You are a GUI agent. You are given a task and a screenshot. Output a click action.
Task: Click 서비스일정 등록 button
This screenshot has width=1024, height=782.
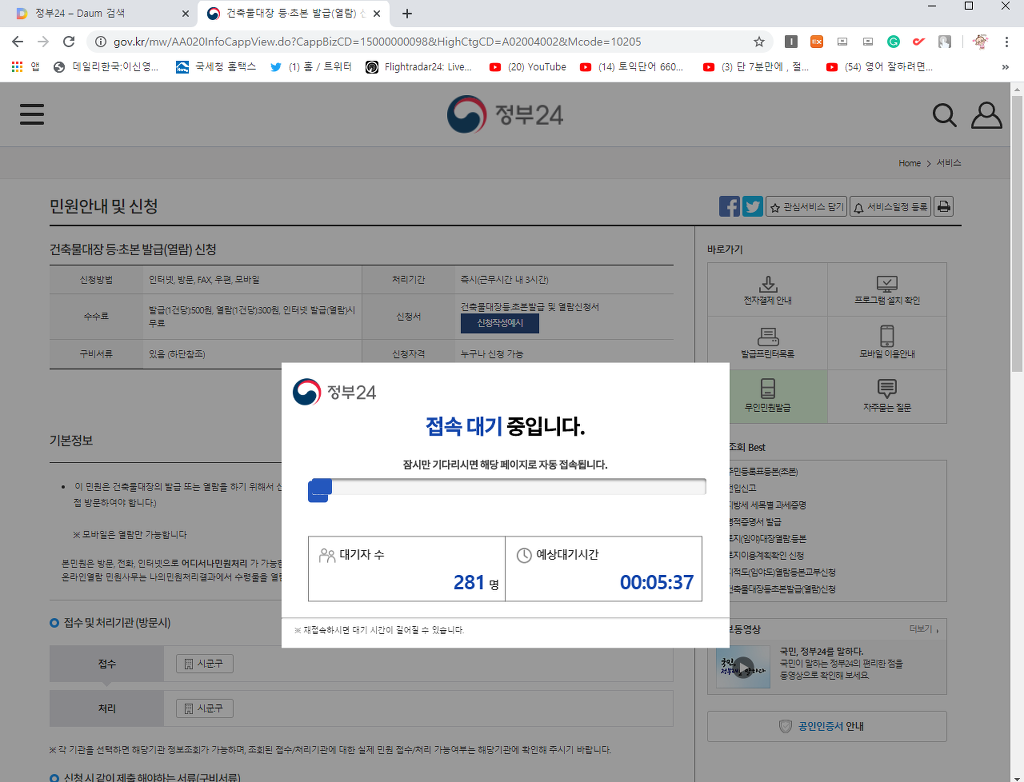pyautogui.click(x=891, y=207)
